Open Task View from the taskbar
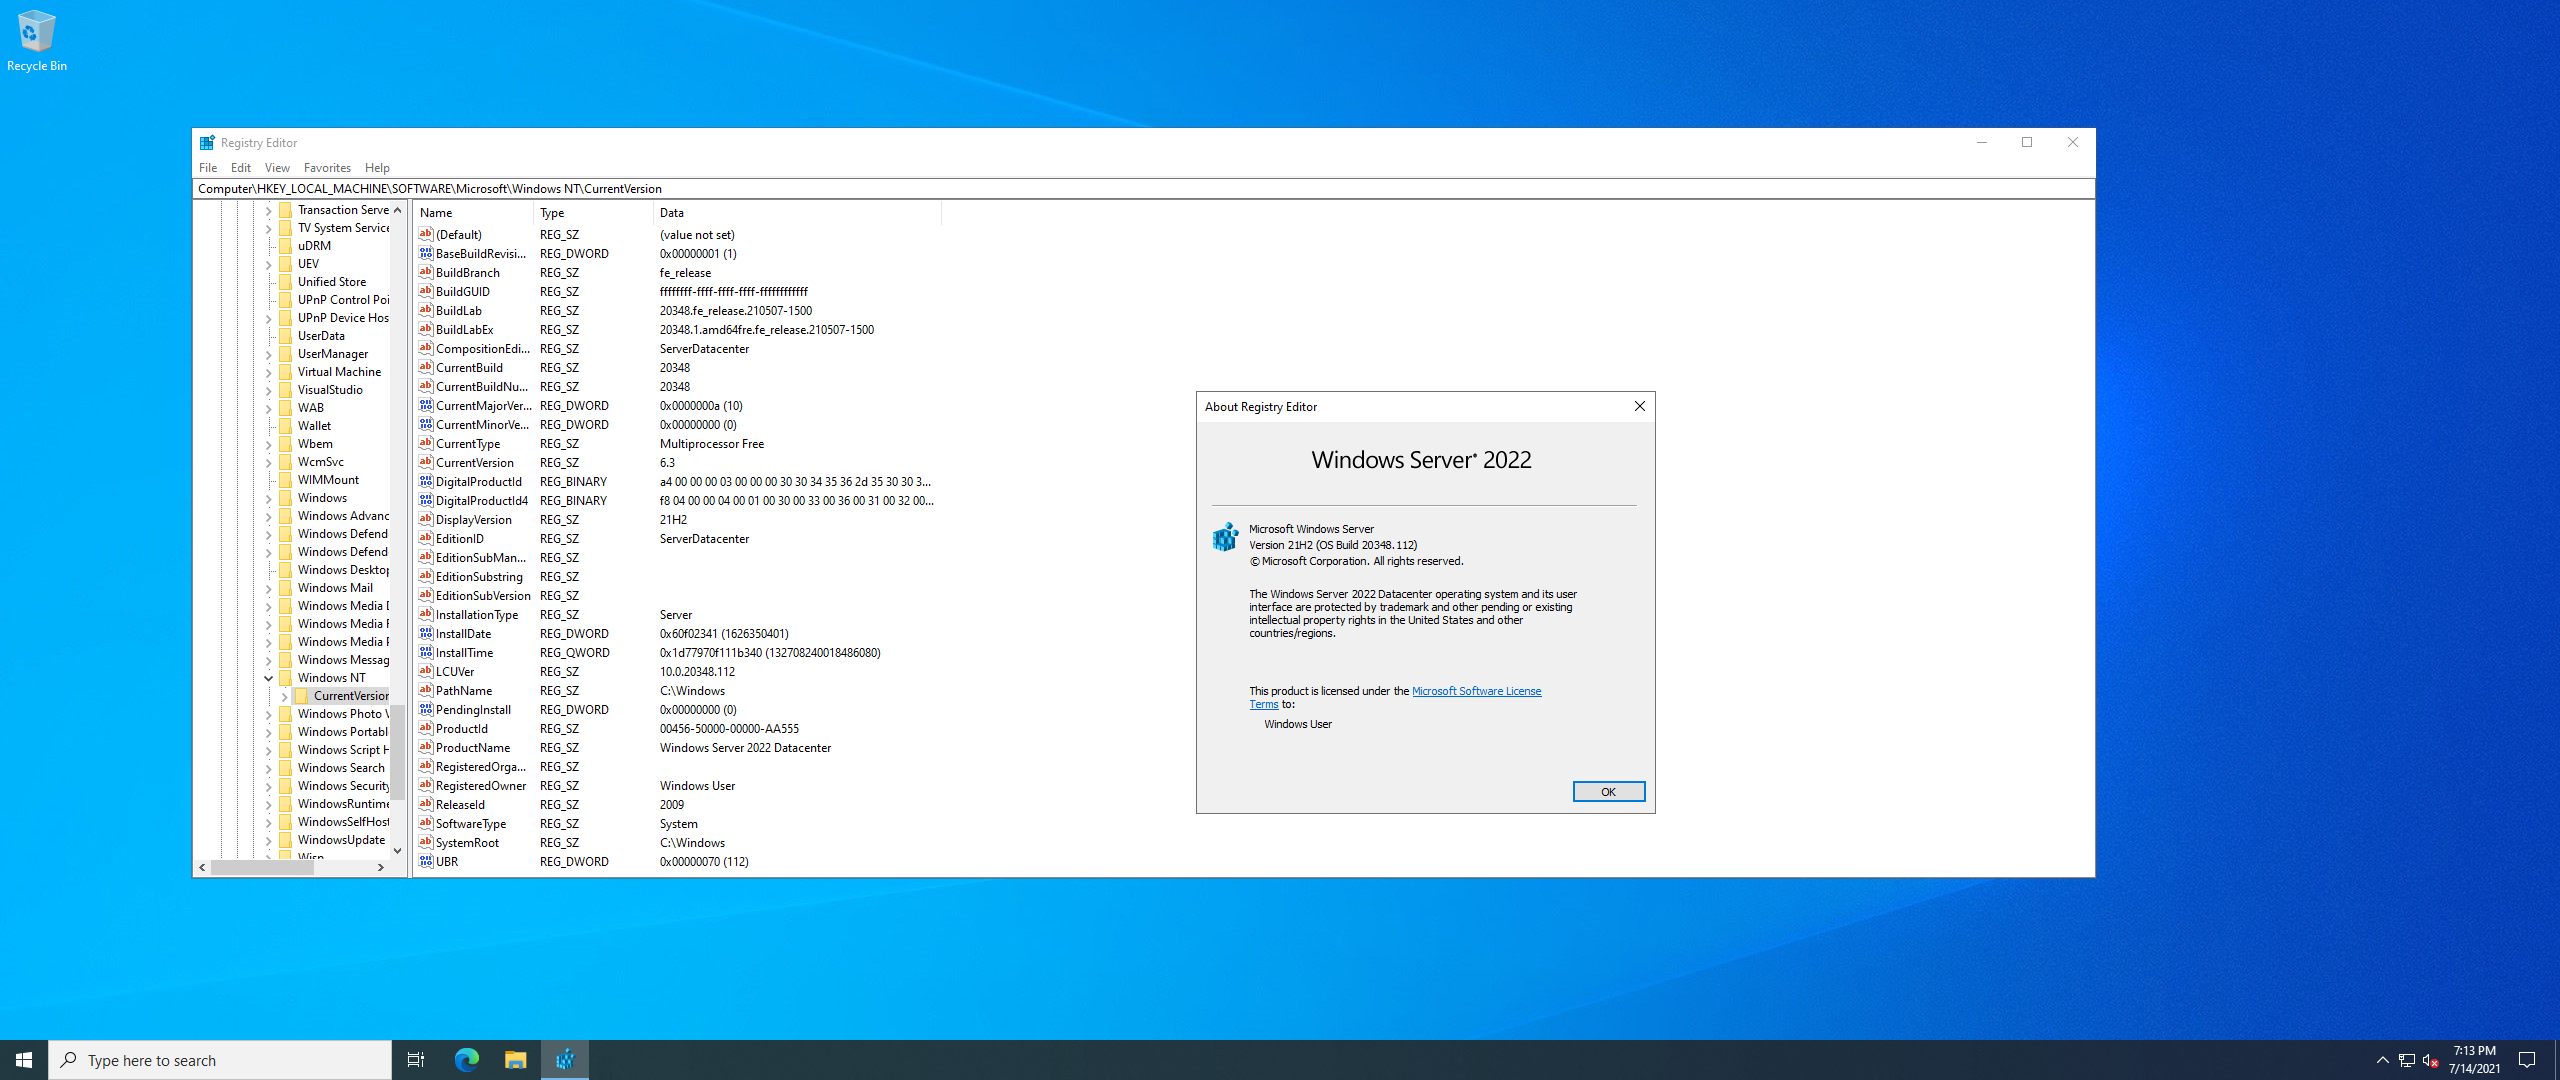The image size is (2560, 1080). [x=416, y=1060]
